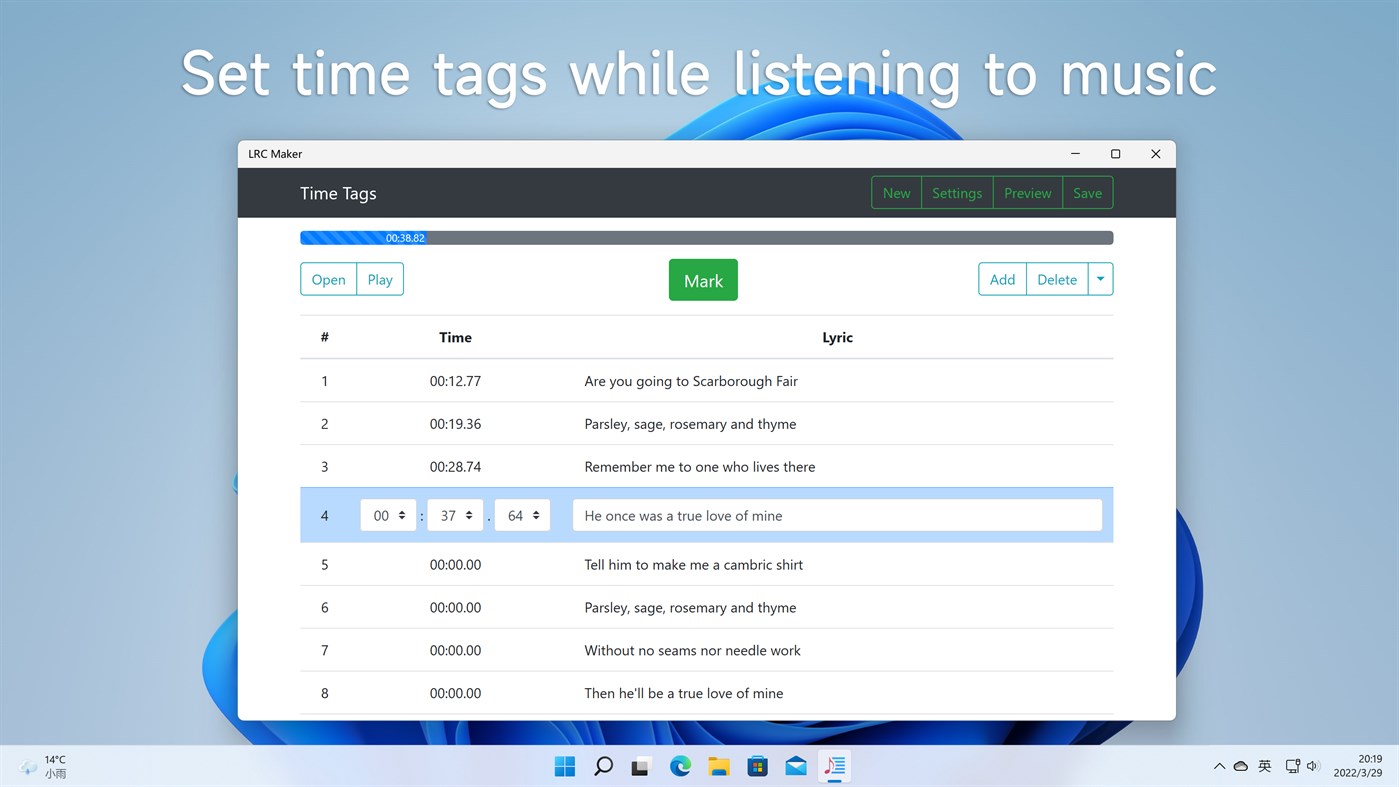This screenshot has height=787, width=1399.
Task: Open the dropdown arrow beside Delete
Action: click(1100, 279)
